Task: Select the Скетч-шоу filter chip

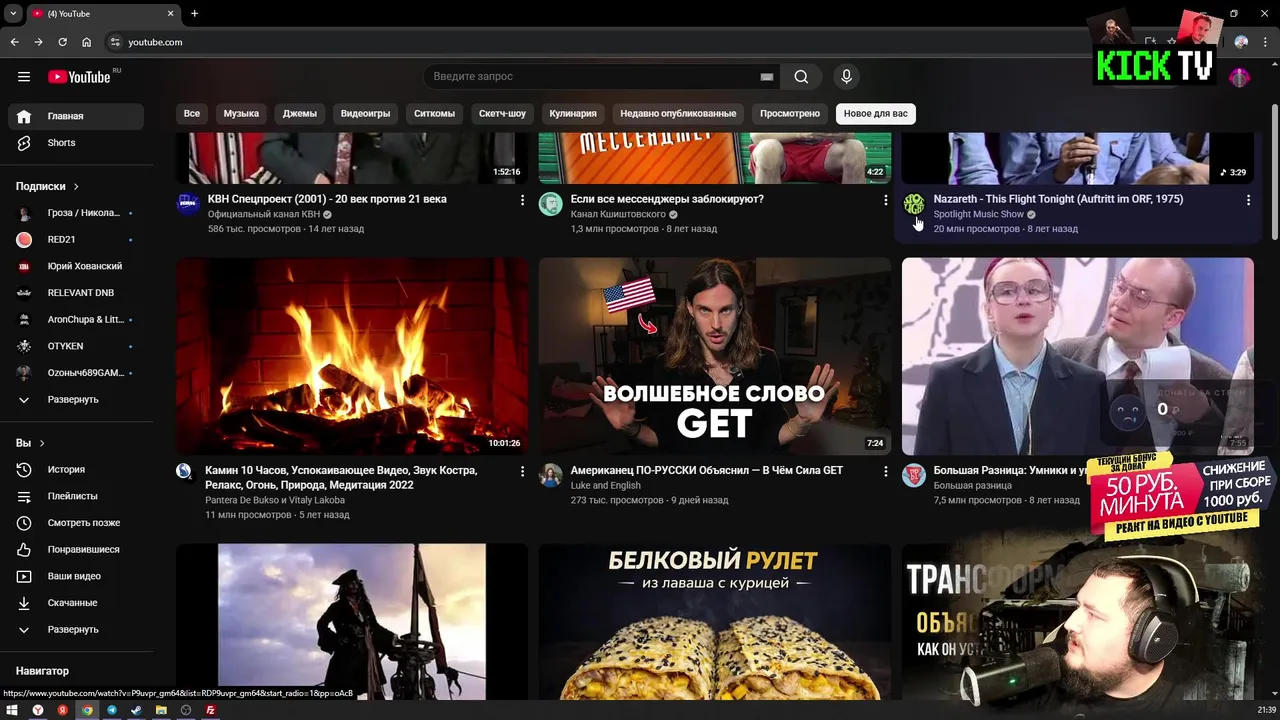Action: [x=502, y=114]
